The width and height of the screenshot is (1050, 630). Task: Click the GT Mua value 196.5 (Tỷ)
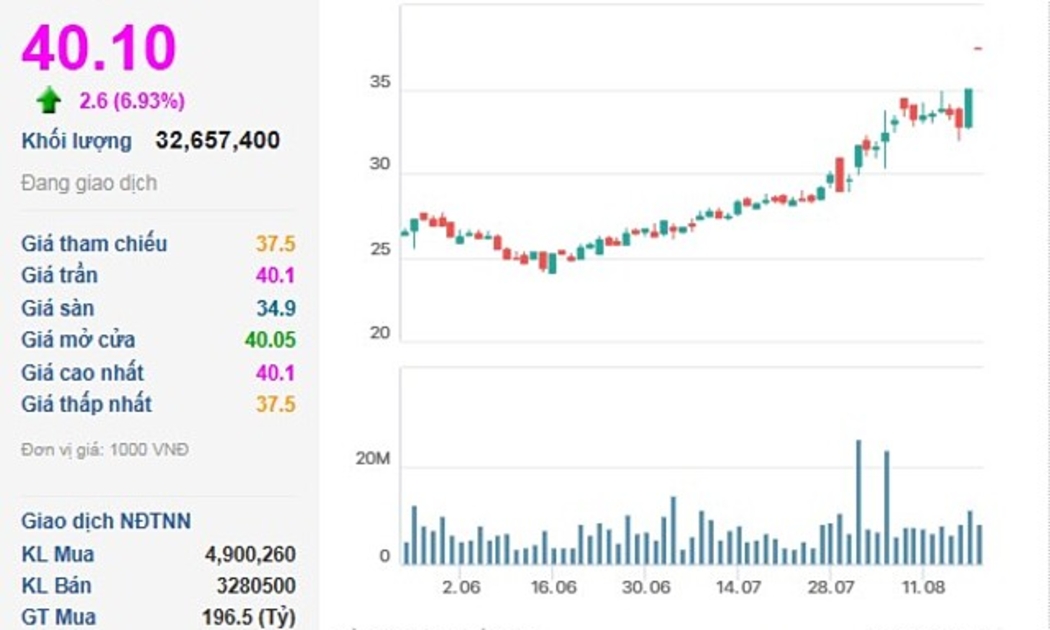pyautogui.click(x=248, y=618)
